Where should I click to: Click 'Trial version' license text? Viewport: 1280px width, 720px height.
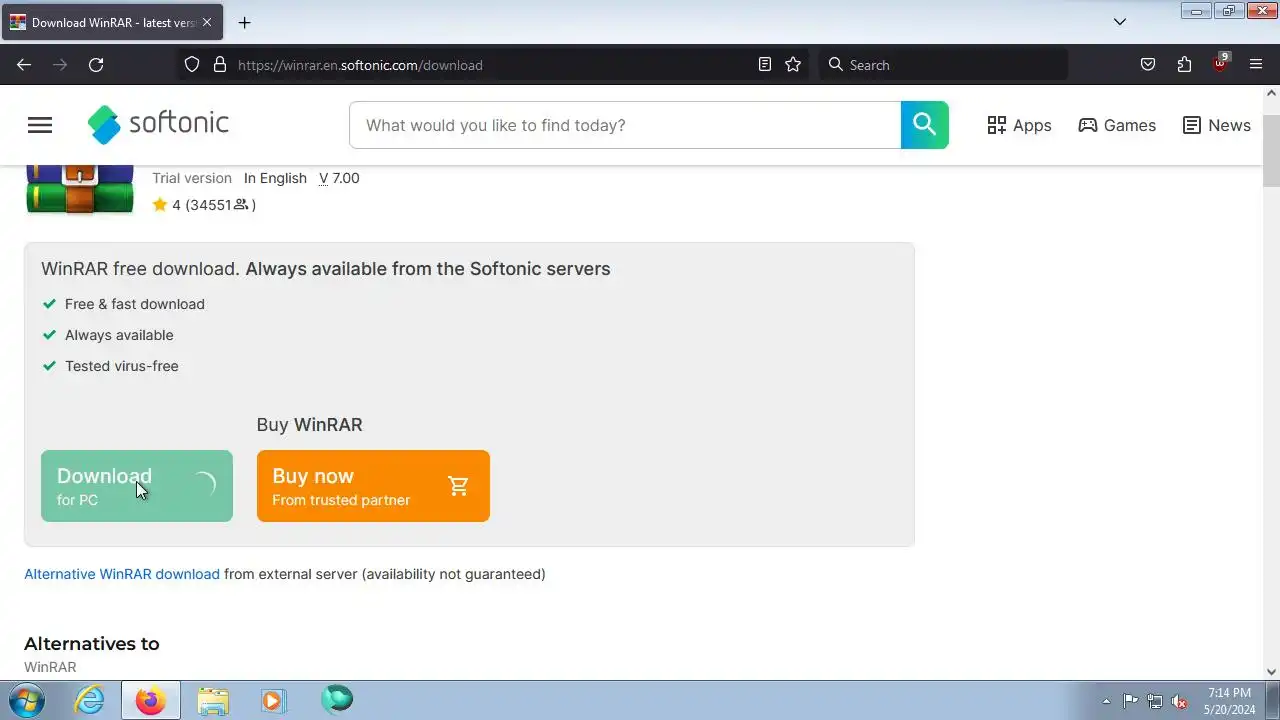192,178
